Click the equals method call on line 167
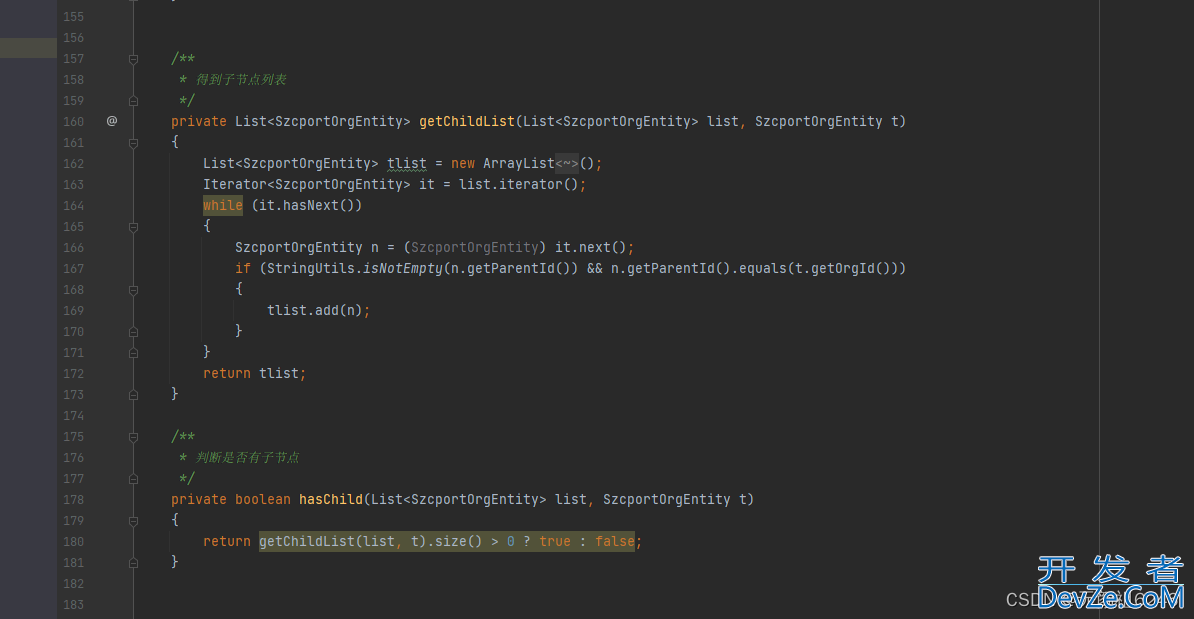Viewport: 1194px width, 619px height. (x=763, y=268)
